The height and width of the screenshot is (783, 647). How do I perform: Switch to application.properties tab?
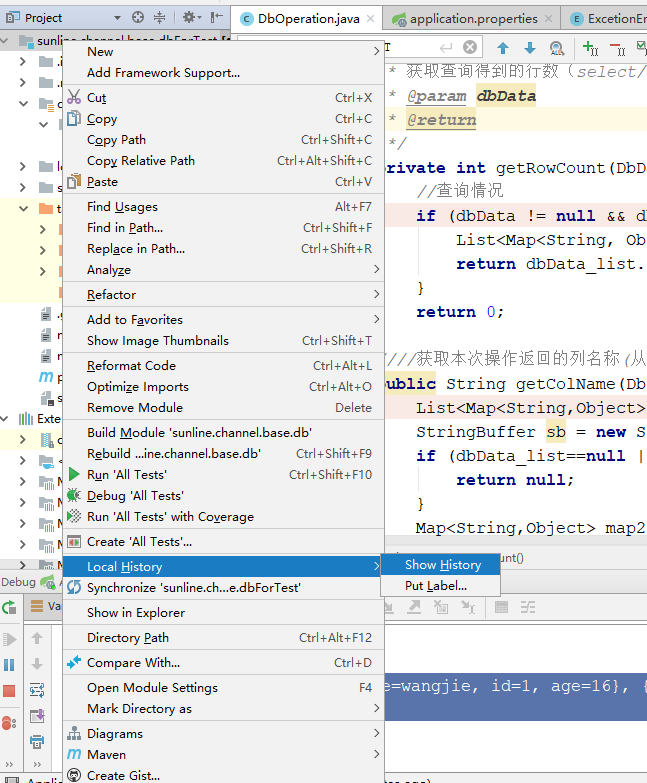(472, 19)
